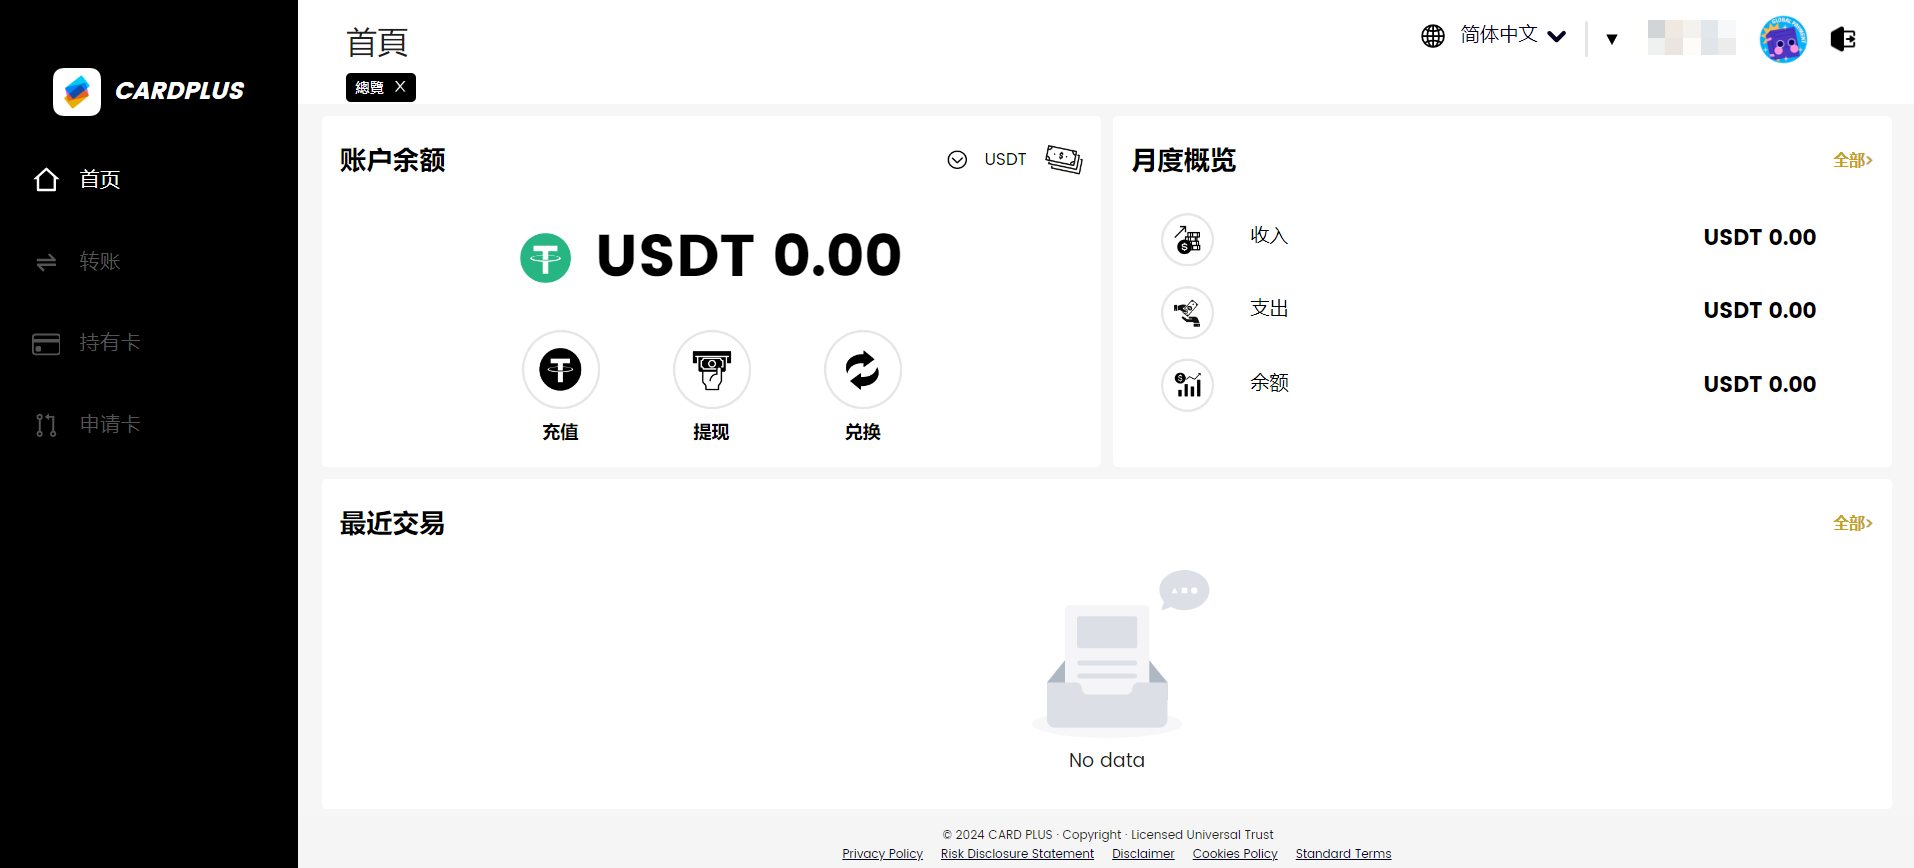Click the 余额 balance chart icon
This screenshot has height=868, width=1914.
(x=1187, y=385)
